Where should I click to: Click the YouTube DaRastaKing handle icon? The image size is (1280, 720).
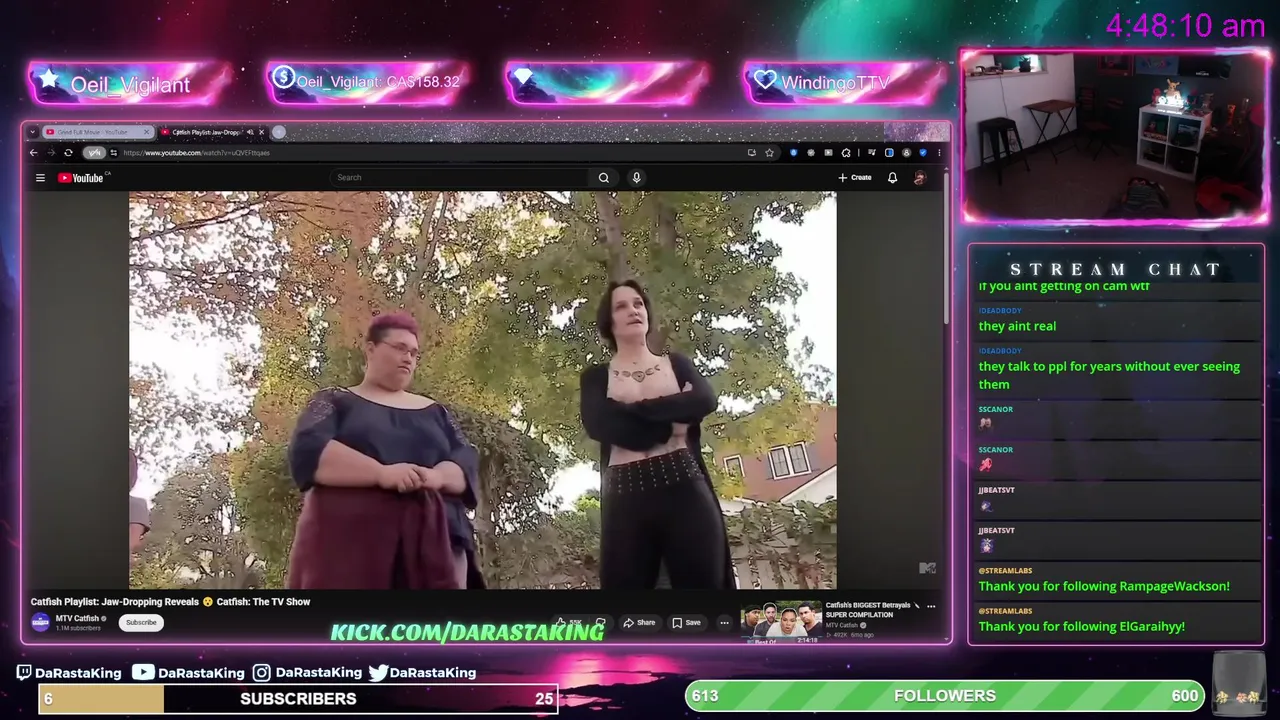point(143,672)
